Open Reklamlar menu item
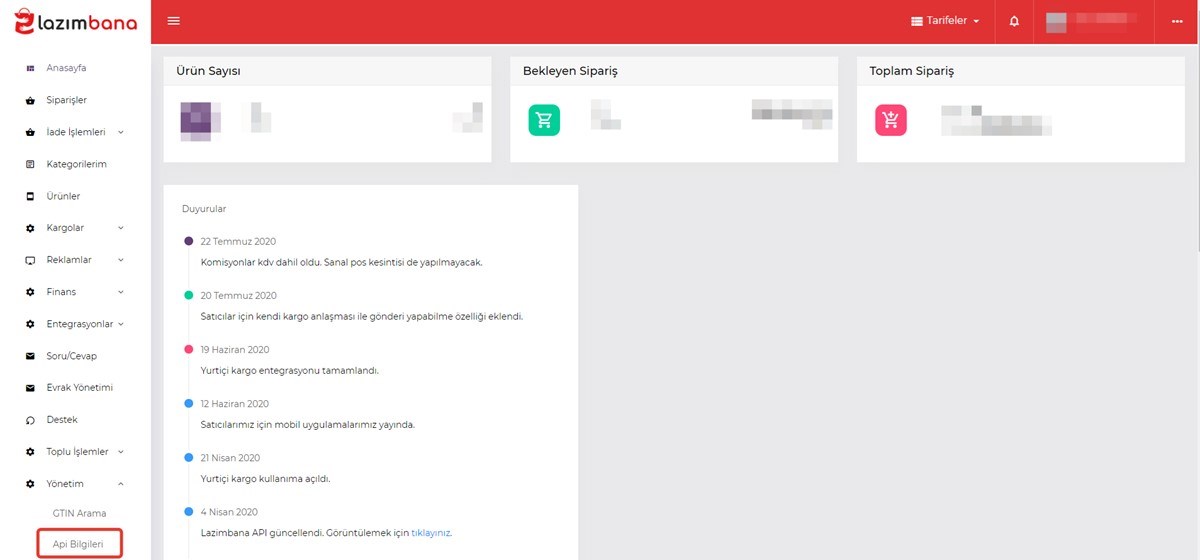This screenshot has height=560, width=1200. 69,260
